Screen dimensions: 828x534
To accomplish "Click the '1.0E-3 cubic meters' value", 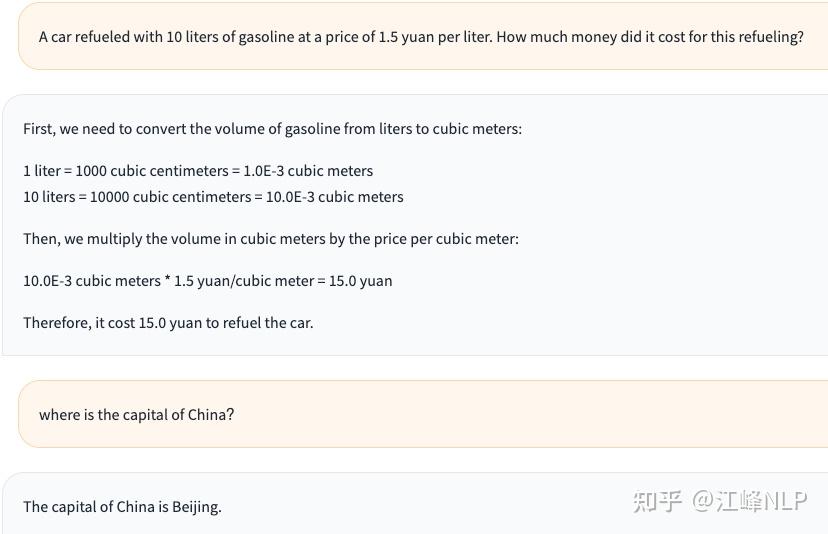I will pyautogui.click(x=308, y=171).
